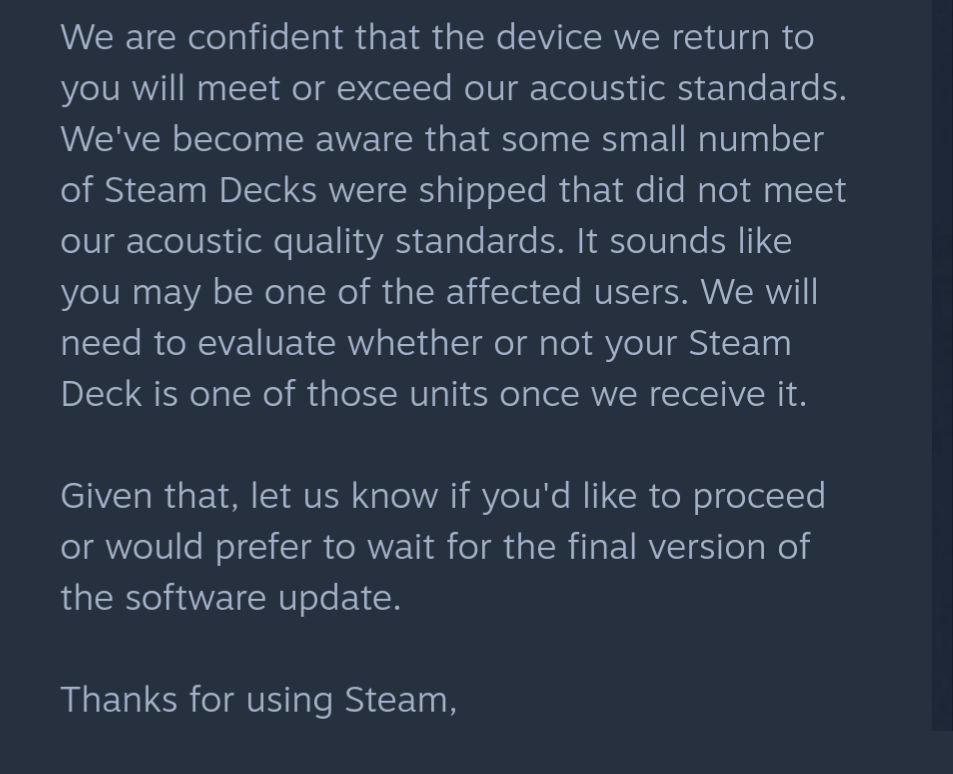The width and height of the screenshot is (953, 774).
Task: Click the words "need to evaluate whether"
Action: pyautogui.click(x=271, y=343)
